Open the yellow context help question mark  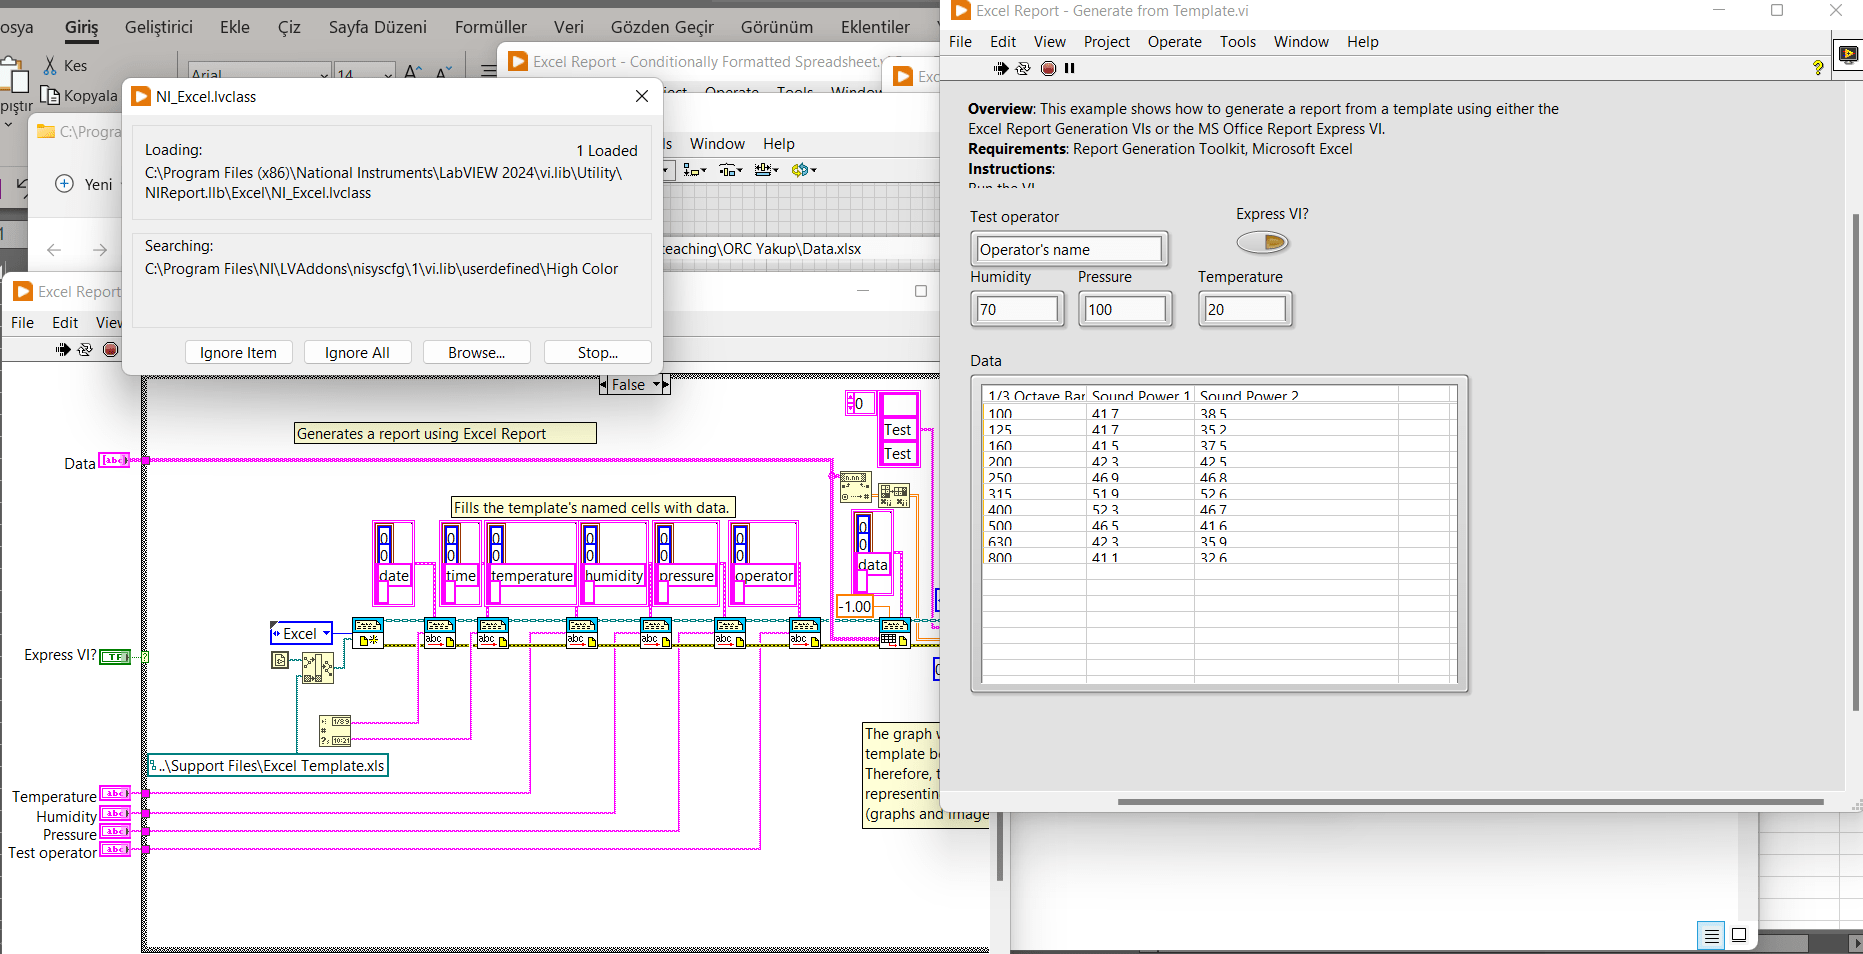click(1818, 68)
